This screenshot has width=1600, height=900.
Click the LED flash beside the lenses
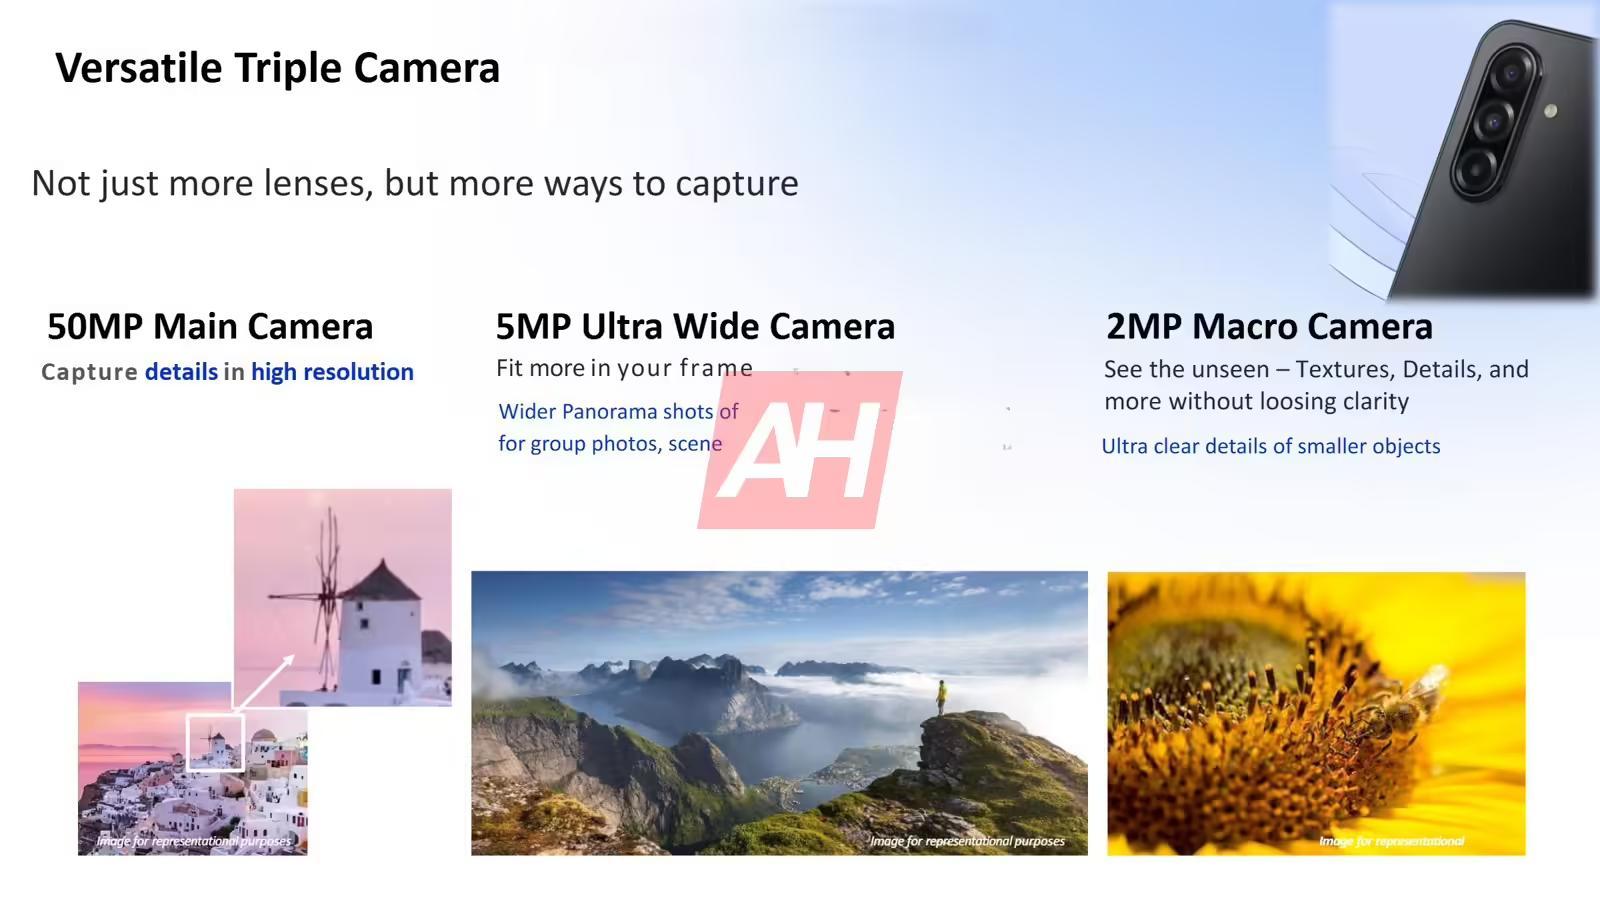1550,111
